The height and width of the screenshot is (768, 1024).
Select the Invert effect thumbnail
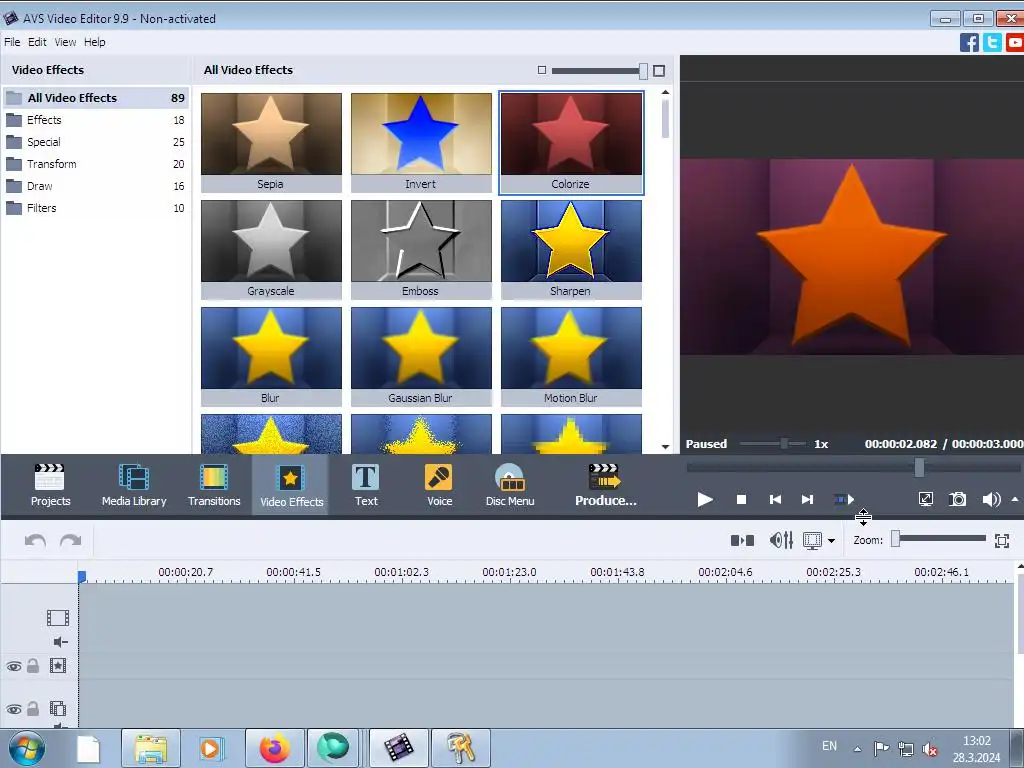point(421,142)
